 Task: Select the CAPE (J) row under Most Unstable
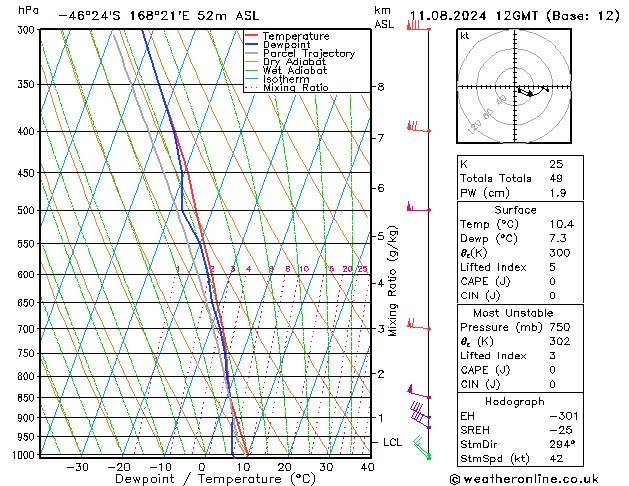pos(520,370)
